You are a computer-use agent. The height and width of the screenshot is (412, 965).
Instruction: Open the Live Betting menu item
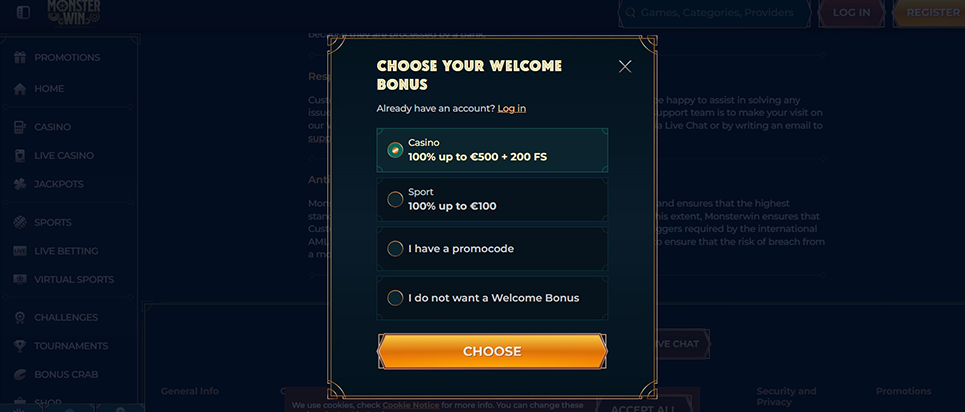pyautogui.click(x=66, y=251)
